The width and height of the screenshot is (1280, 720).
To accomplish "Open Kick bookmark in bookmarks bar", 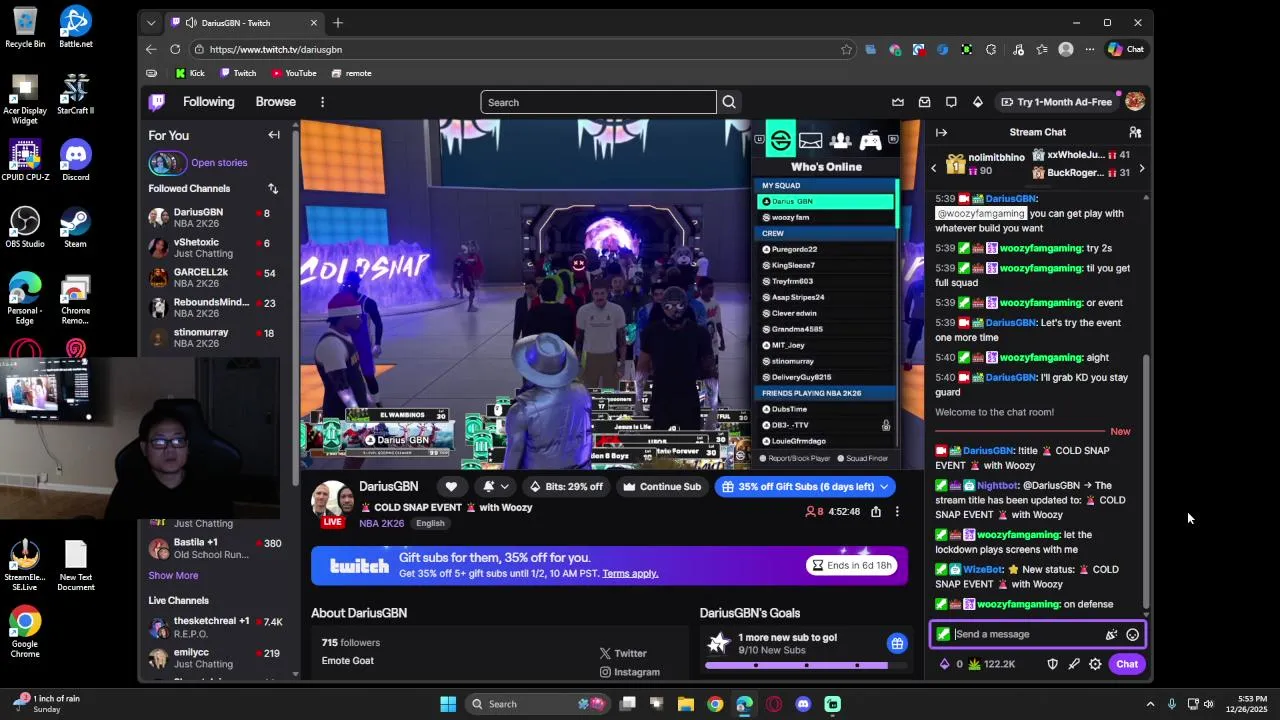I will [x=189, y=73].
